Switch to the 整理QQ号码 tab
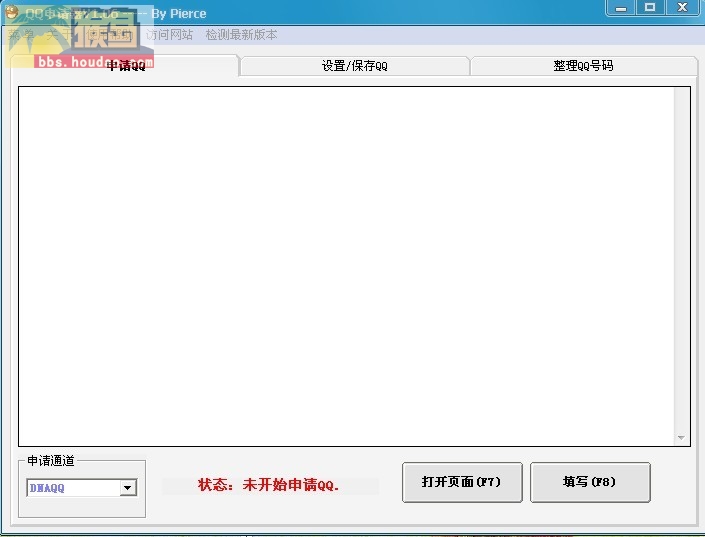The height and width of the screenshot is (537, 705). coord(583,66)
